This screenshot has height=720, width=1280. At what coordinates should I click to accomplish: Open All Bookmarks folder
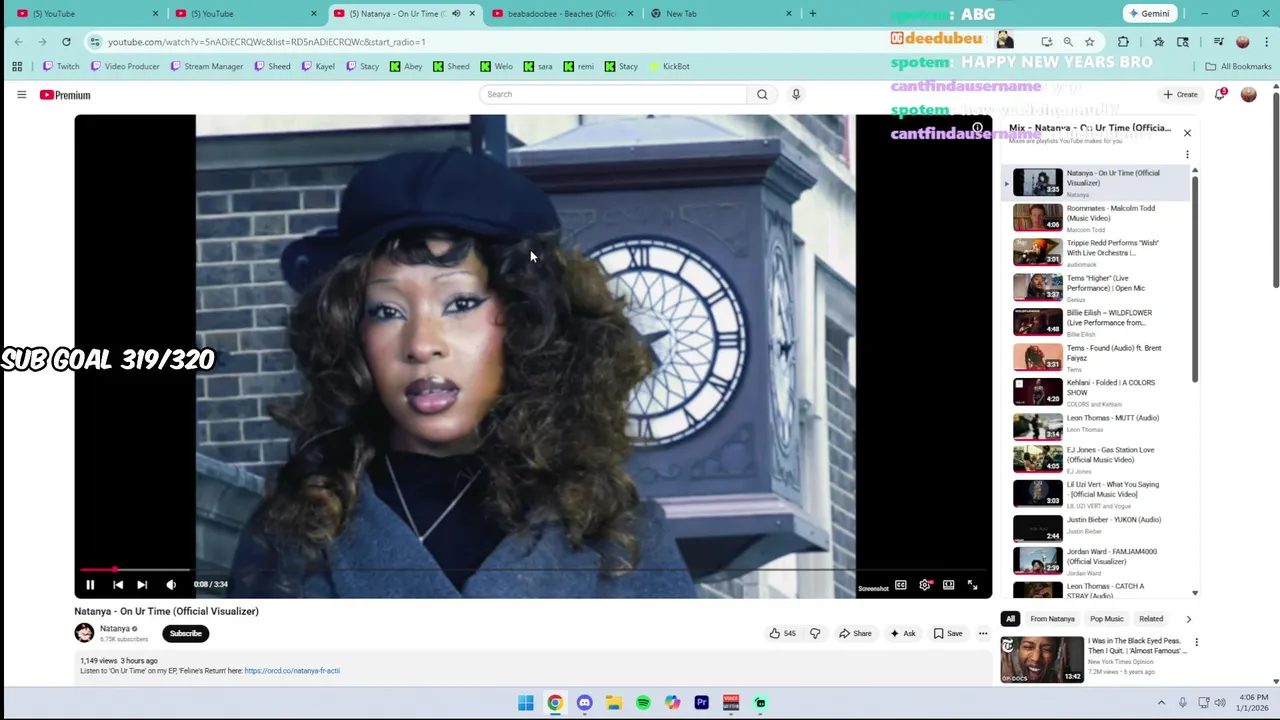(x=1238, y=67)
